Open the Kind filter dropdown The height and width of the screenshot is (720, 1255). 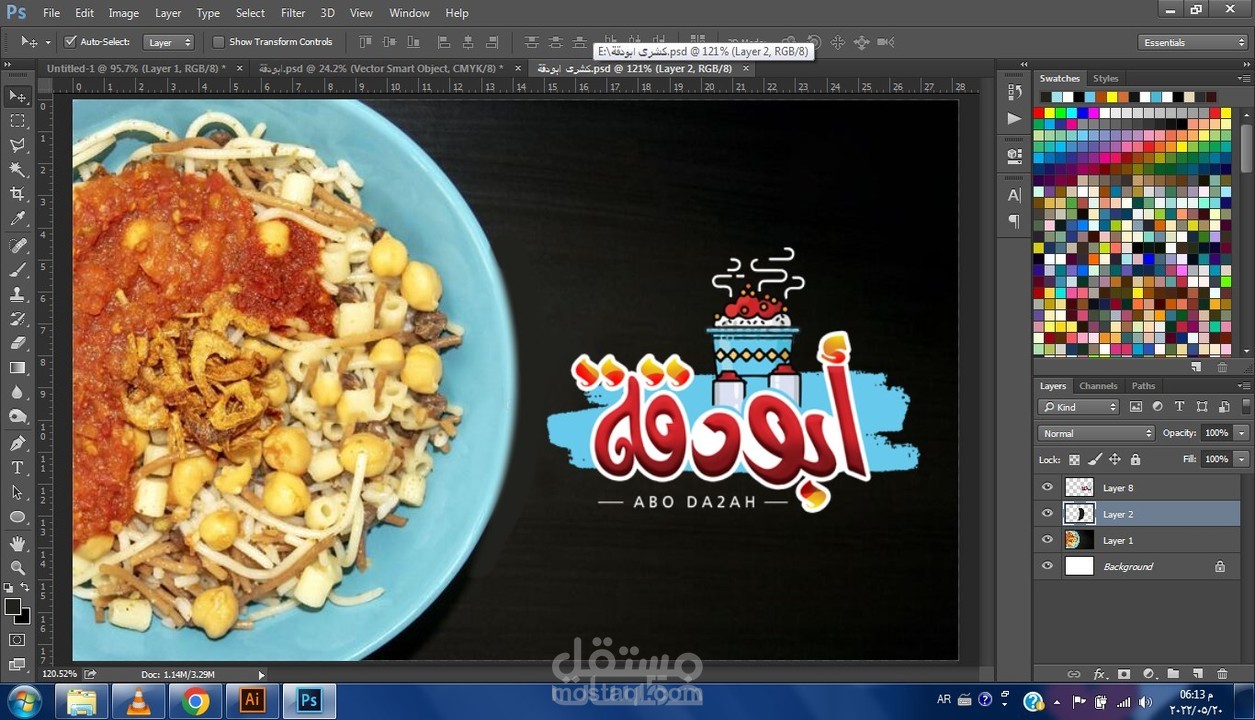coord(1079,407)
